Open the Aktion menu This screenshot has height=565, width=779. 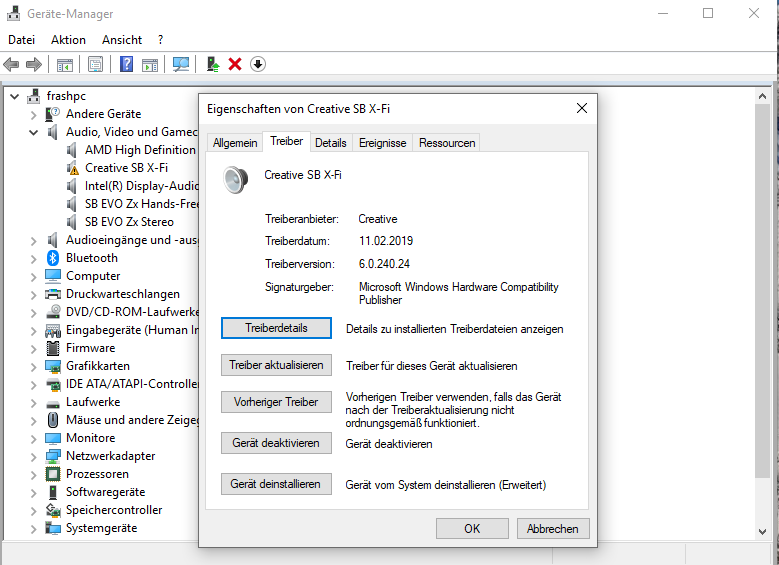click(68, 40)
